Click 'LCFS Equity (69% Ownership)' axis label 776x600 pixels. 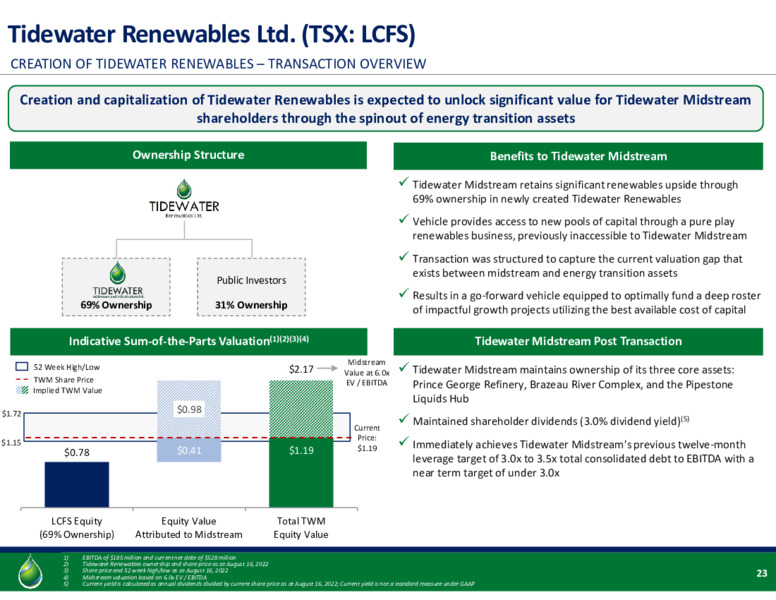[77, 528]
